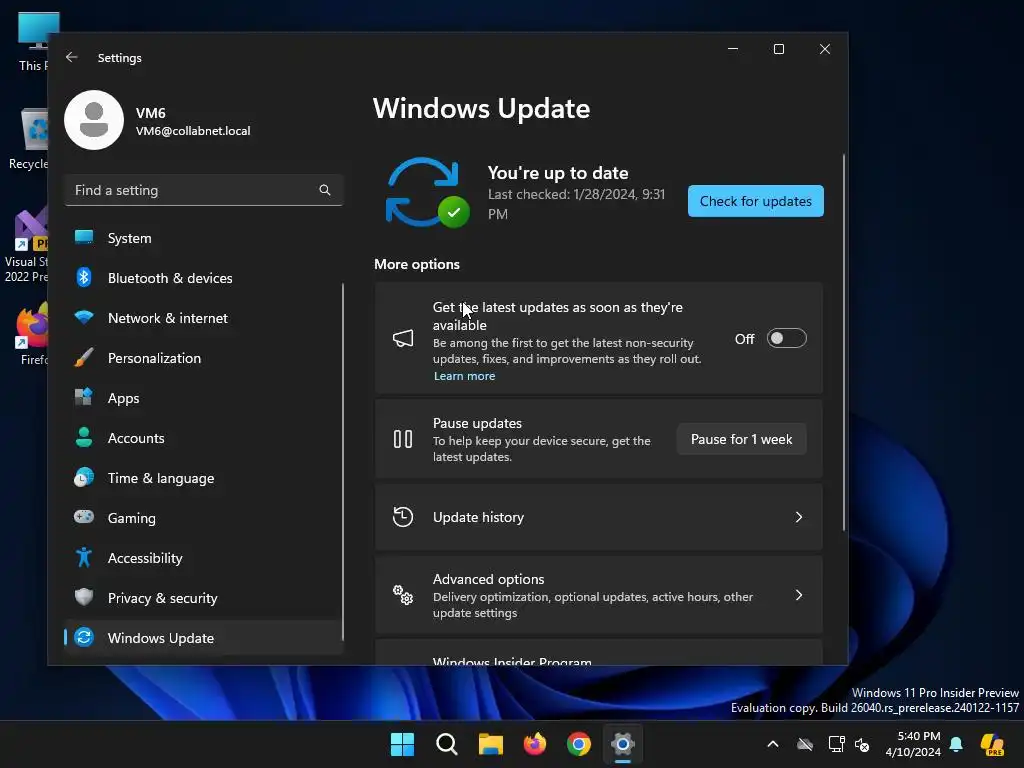Click the Windows Update sync icon in sidebar

coord(84,637)
